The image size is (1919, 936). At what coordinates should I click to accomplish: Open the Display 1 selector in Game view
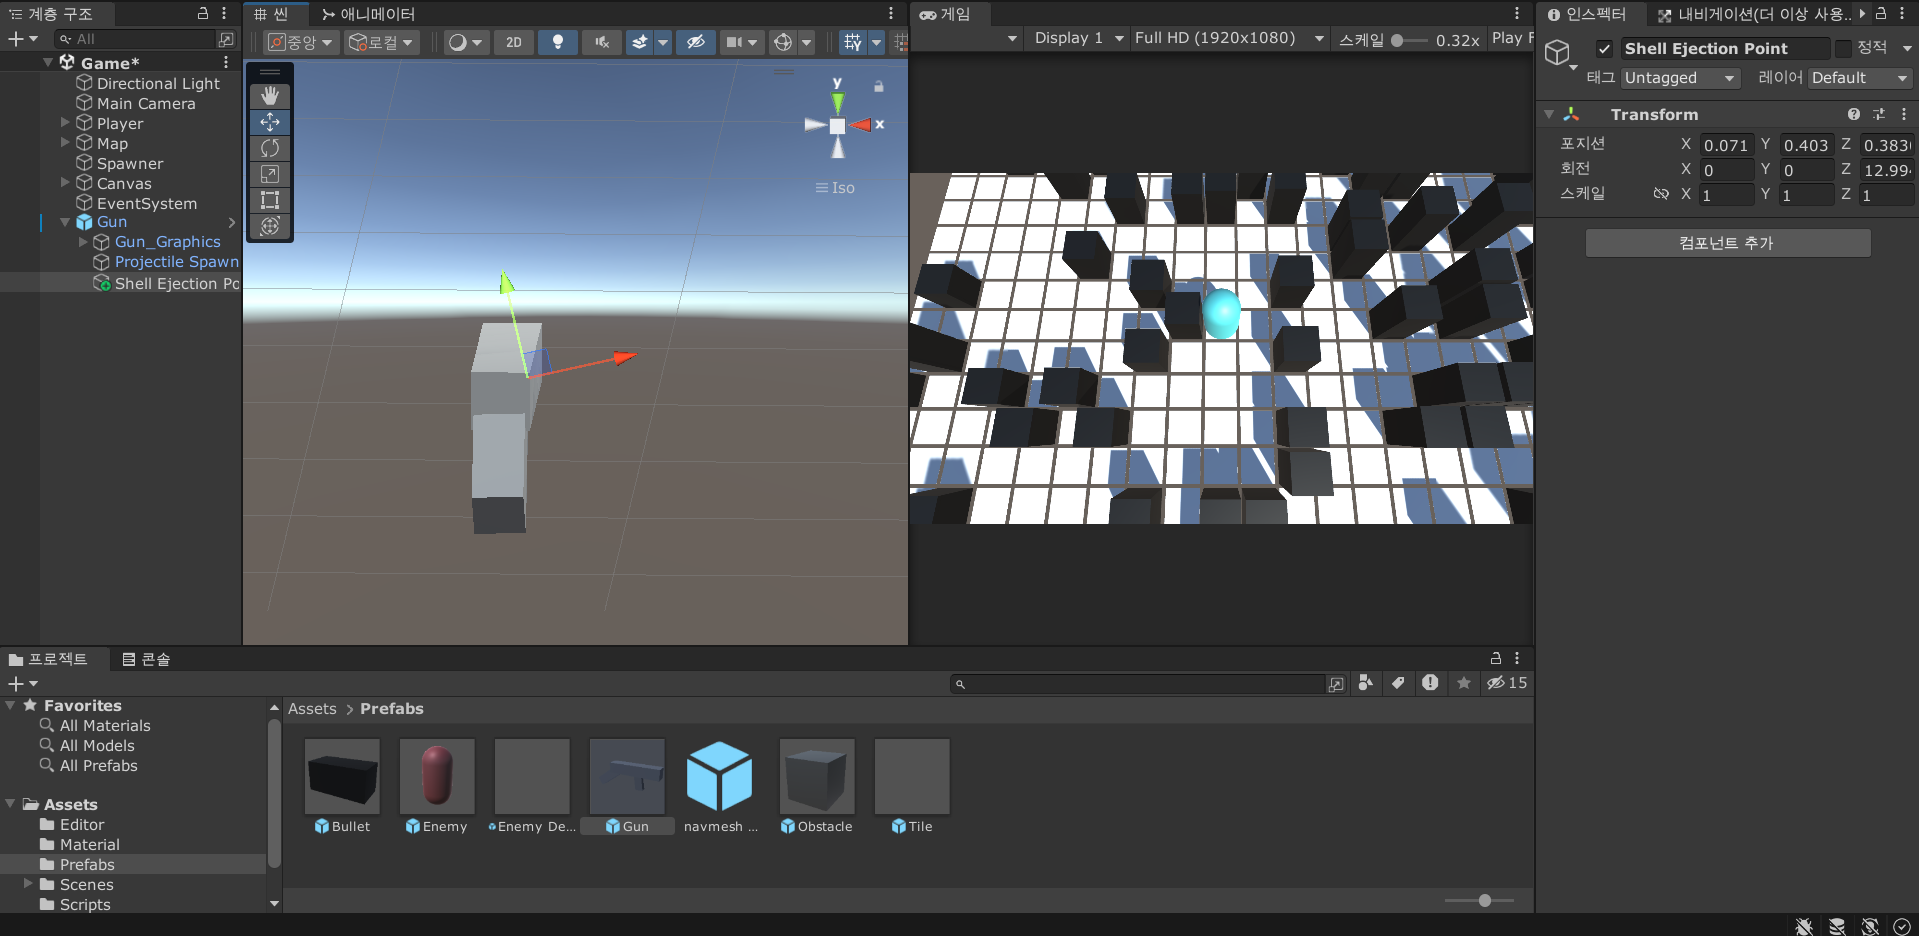coord(1076,38)
